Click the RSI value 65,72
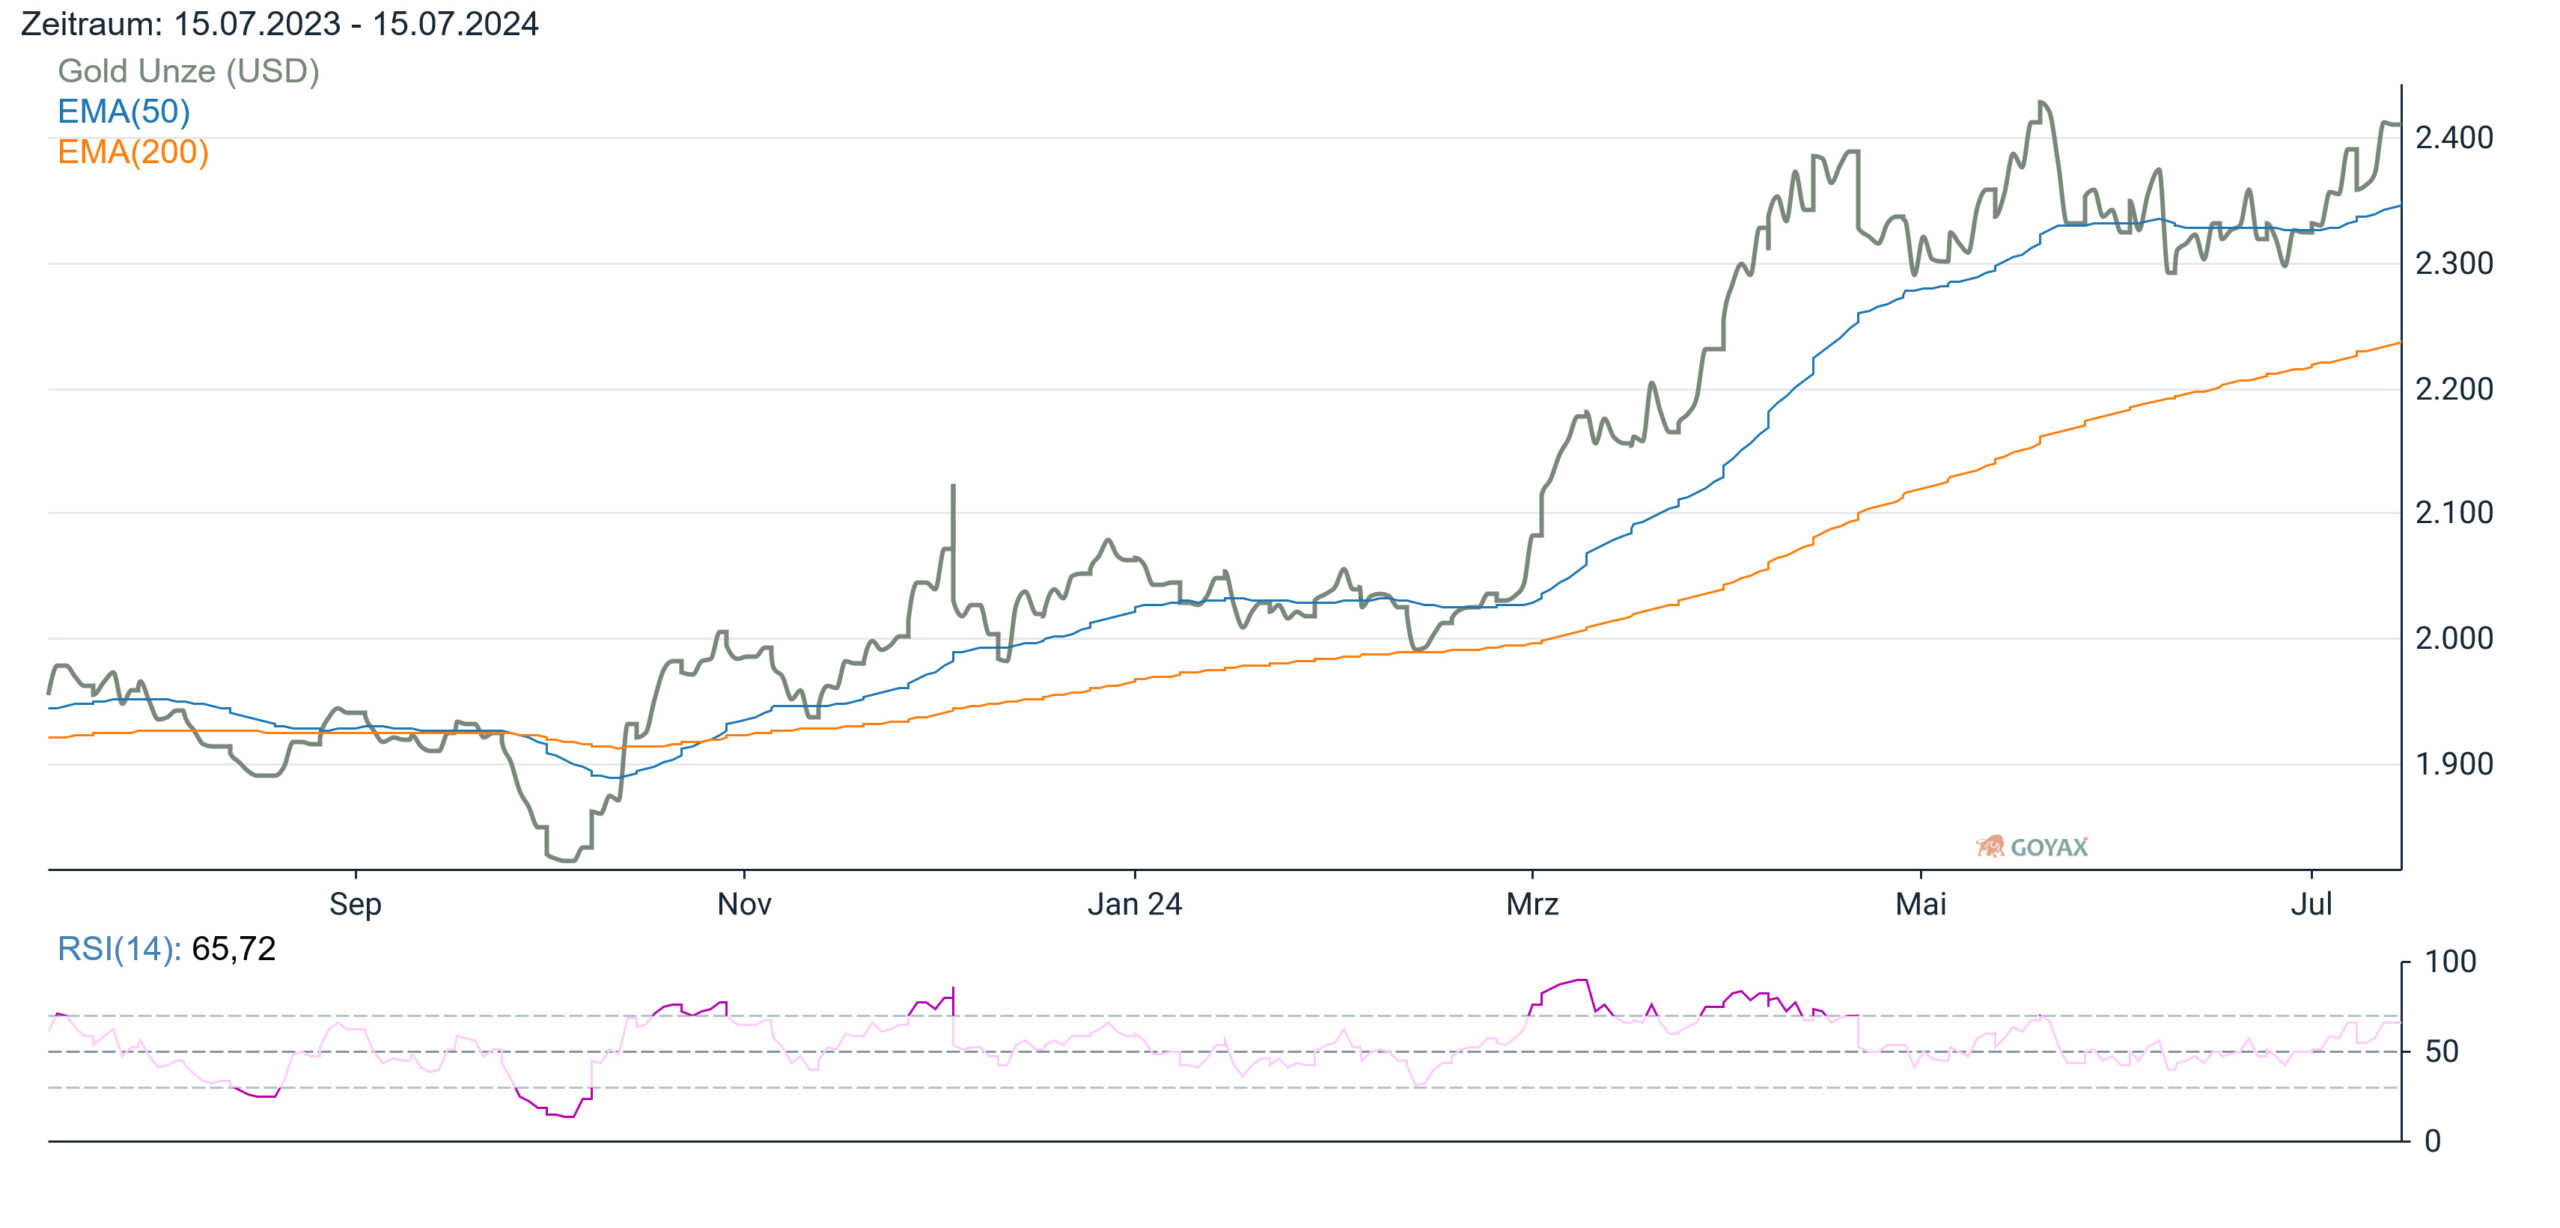 tap(233, 948)
